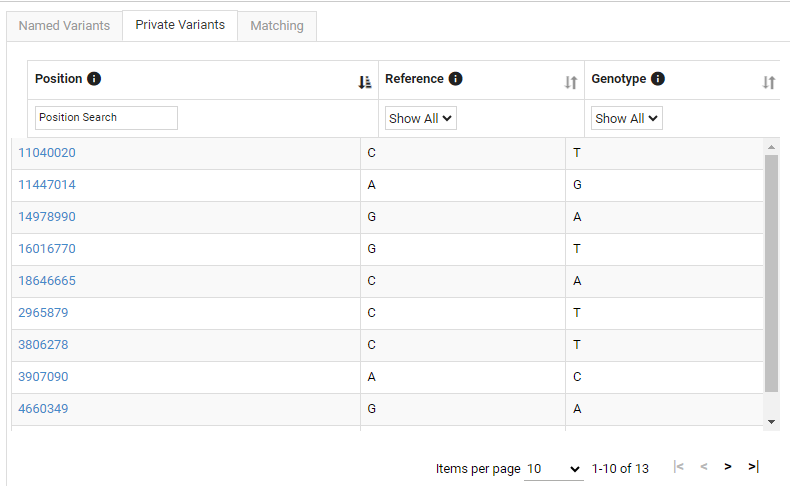Click the Position column info icon
The width and height of the screenshot is (790, 486).
pyautogui.click(x=94, y=79)
